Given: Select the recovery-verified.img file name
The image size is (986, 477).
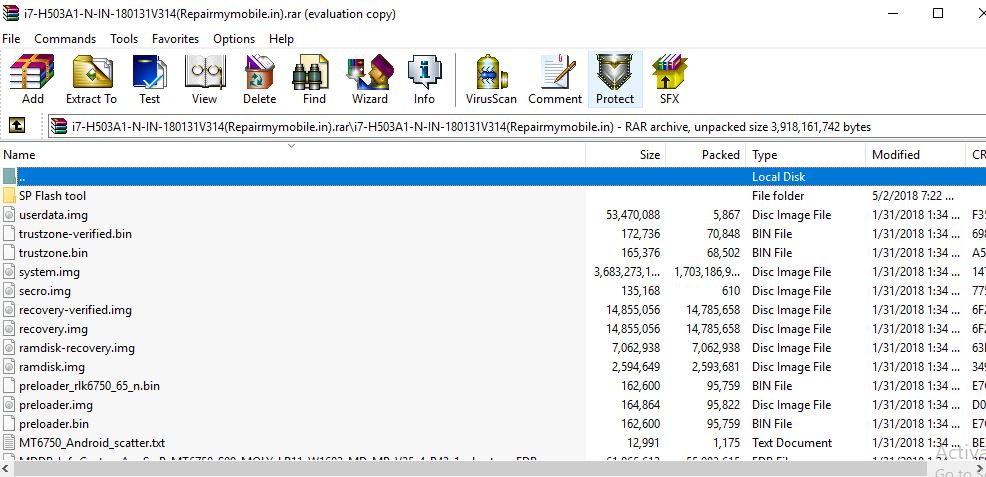Looking at the screenshot, I should click(x=75, y=310).
